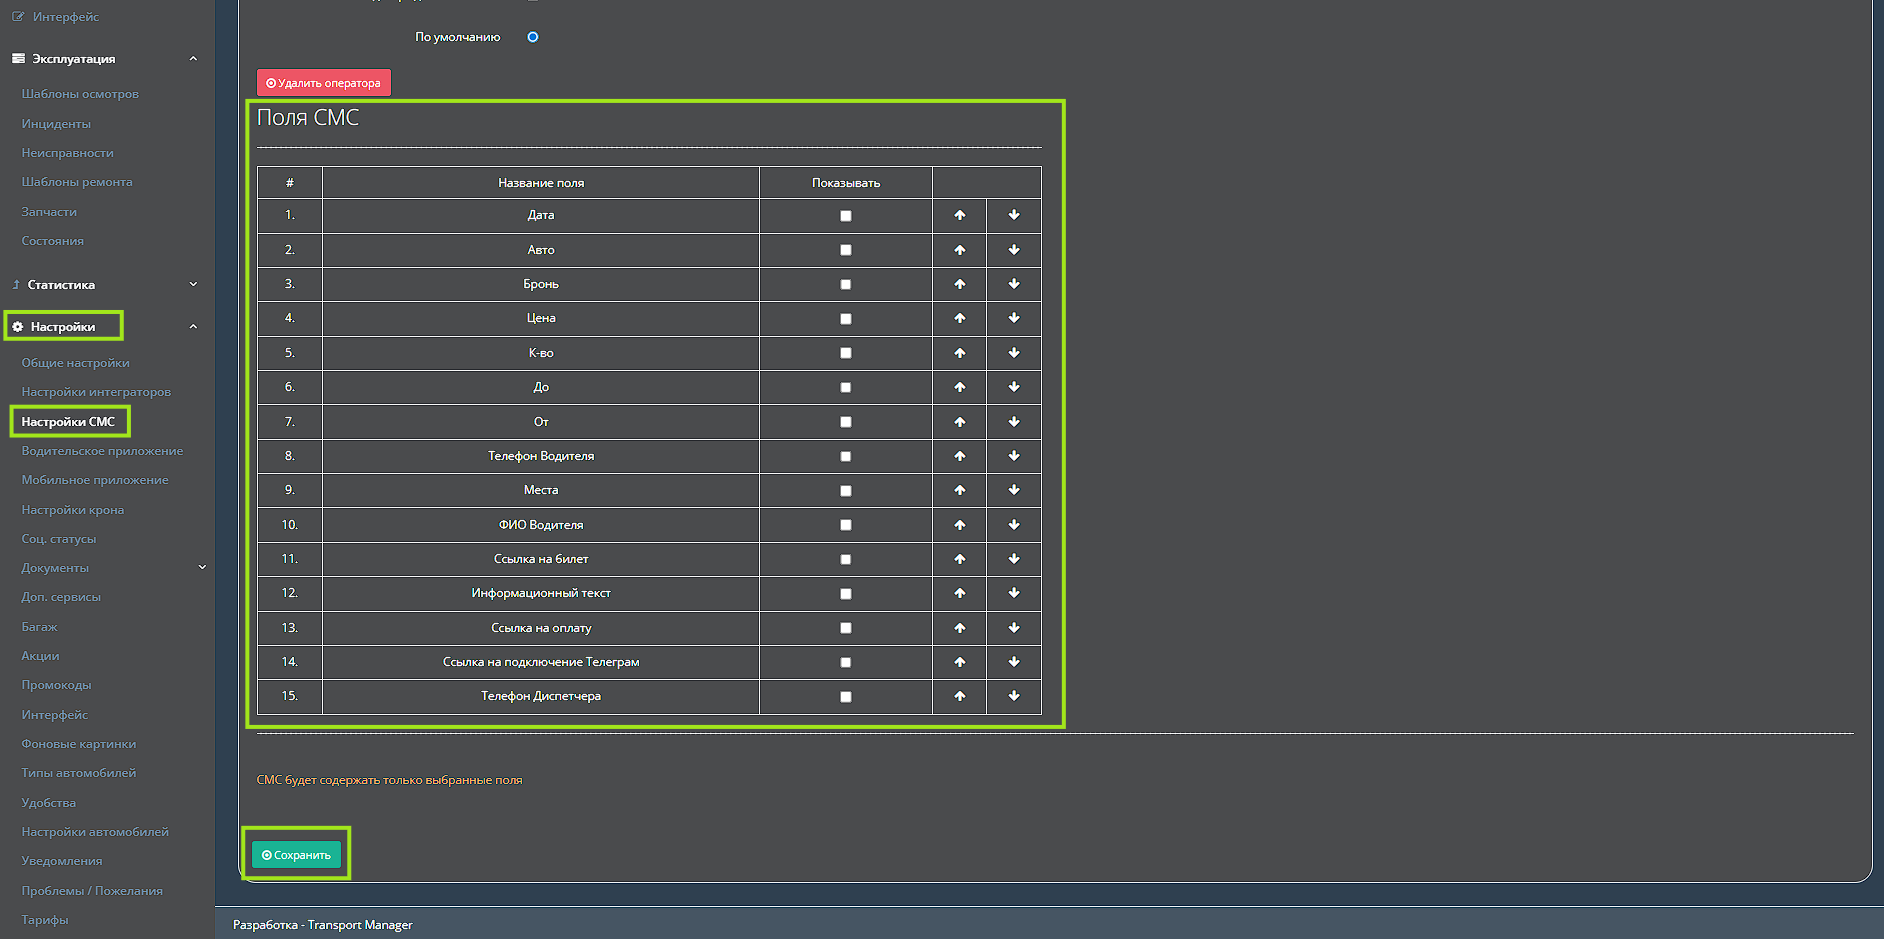The image size is (1884, 939).
Task: Check the Показывать box for Места
Action: tap(845, 491)
